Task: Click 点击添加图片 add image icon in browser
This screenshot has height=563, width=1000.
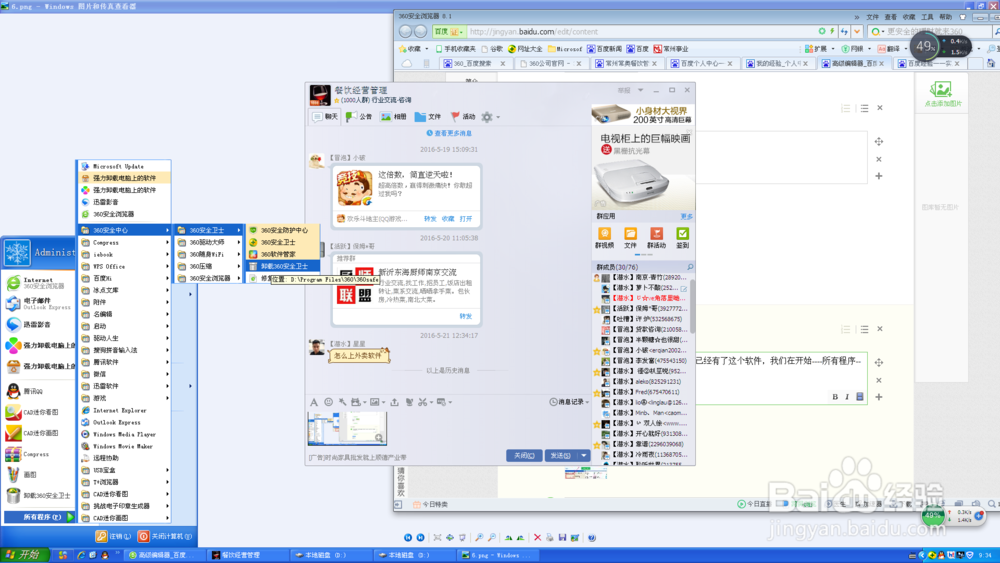Action: [941, 94]
